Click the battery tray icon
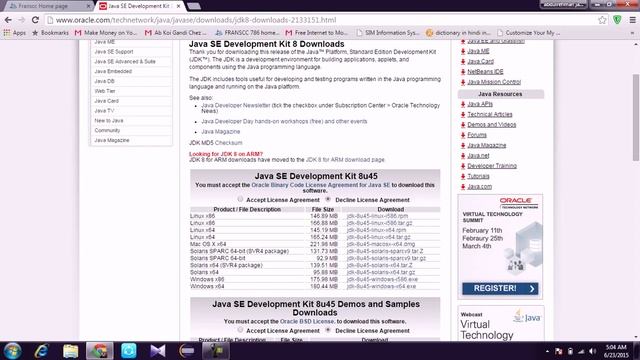The width and height of the screenshot is (640, 360). pos(570,351)
